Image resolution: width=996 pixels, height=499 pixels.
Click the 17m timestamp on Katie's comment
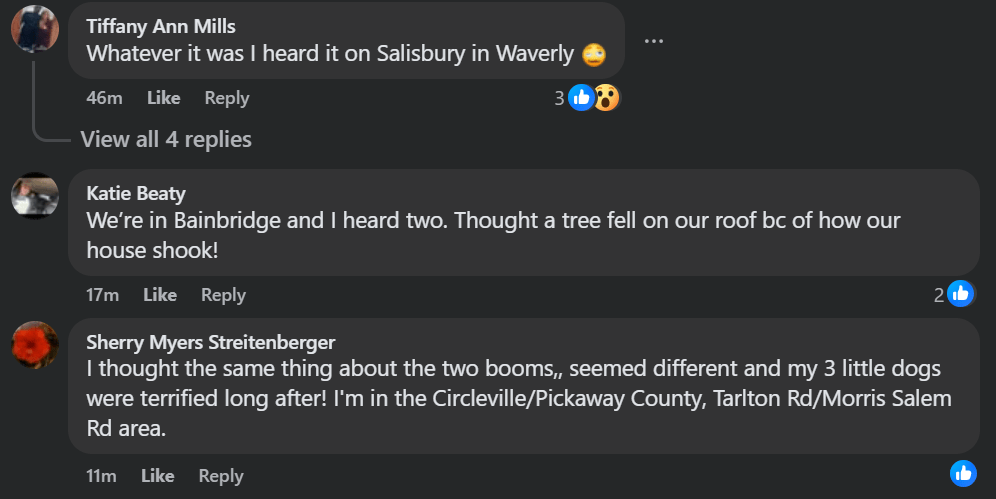[103, 295]
